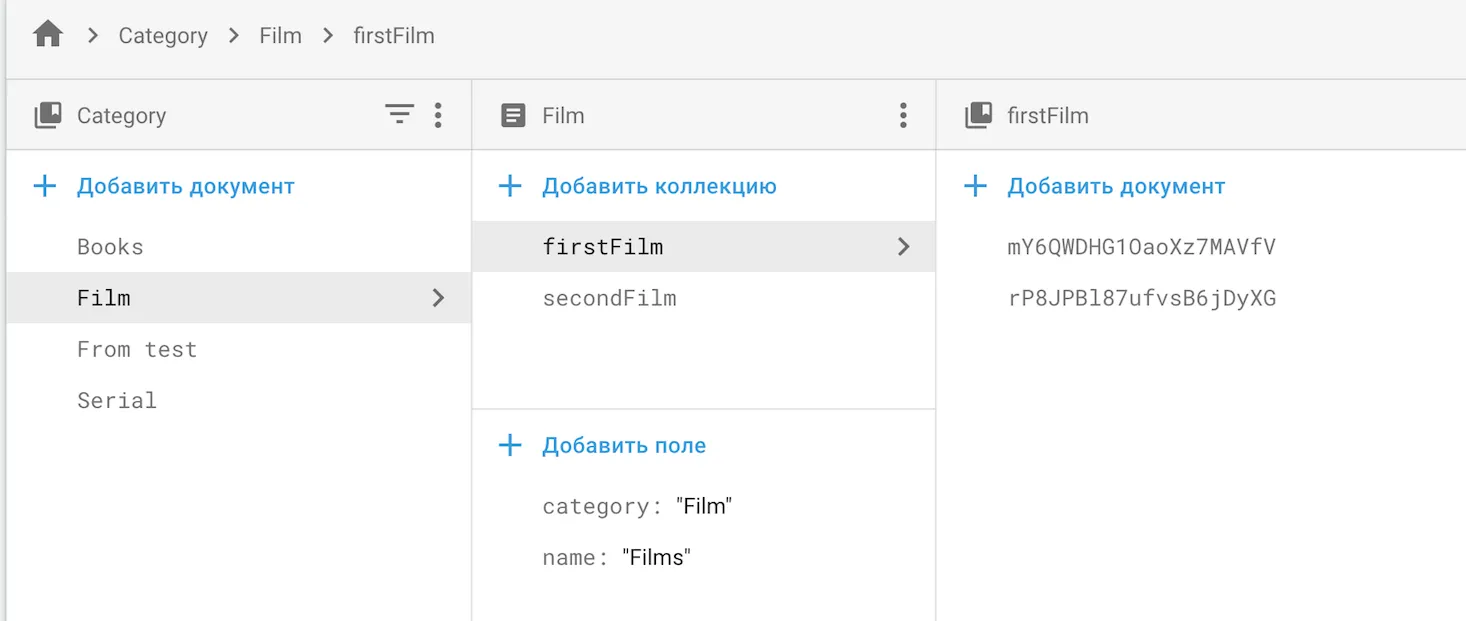Screen dimensions: 1466x621
Task: Go to Category in breadcrumb
Action: tap(163, 36)
